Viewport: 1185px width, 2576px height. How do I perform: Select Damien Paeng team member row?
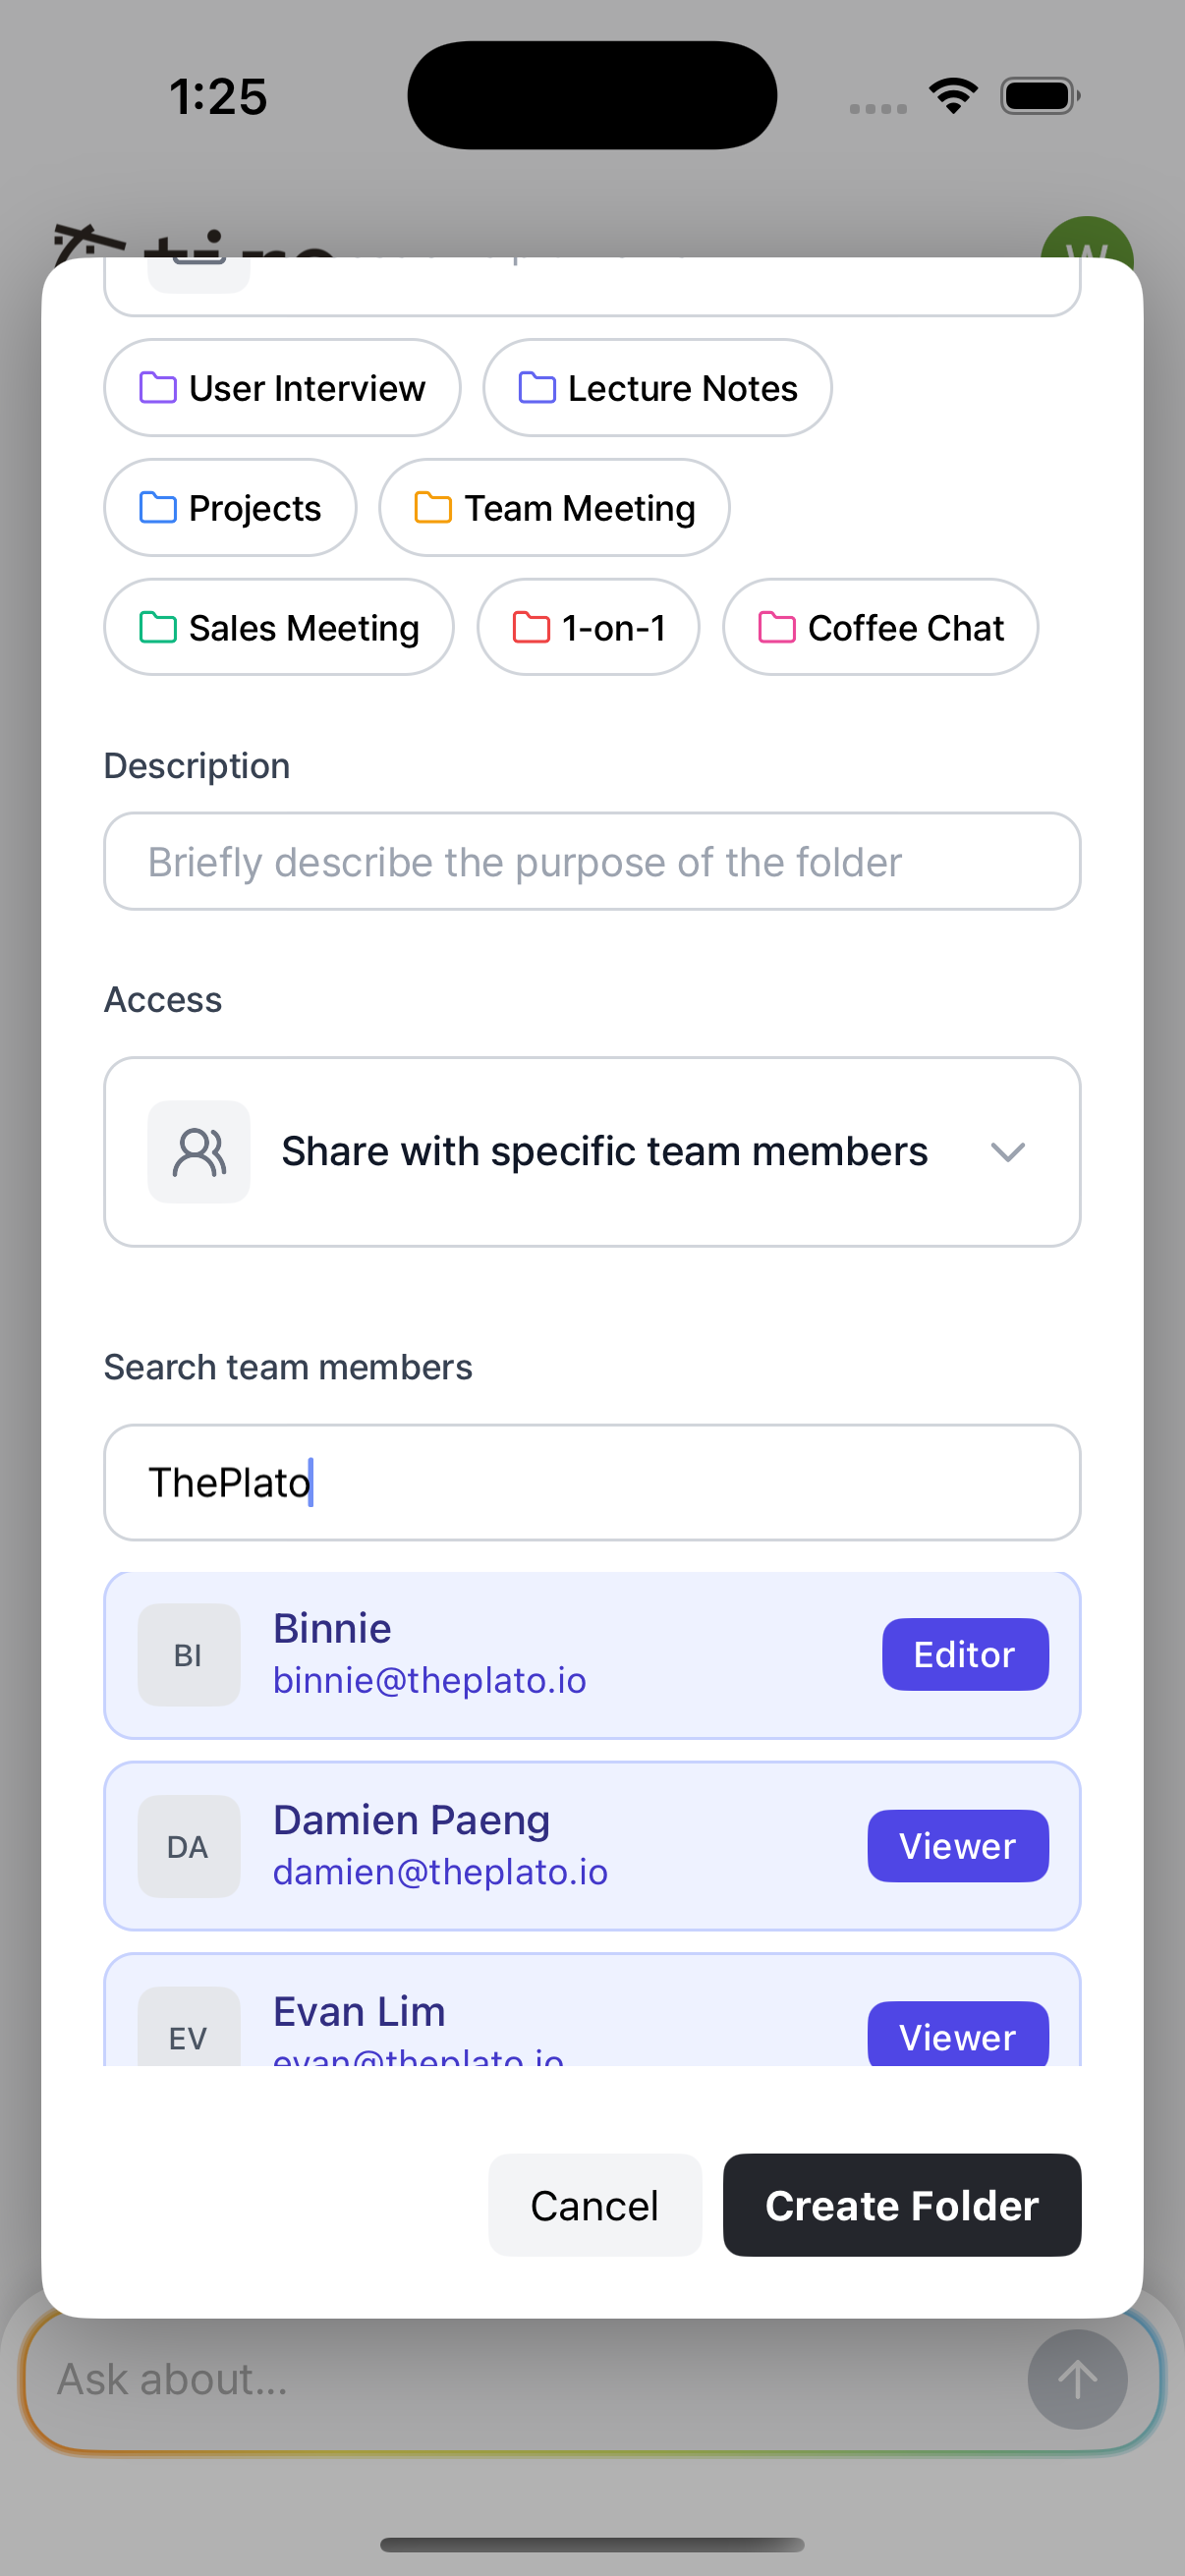[x=500, y=1846]
